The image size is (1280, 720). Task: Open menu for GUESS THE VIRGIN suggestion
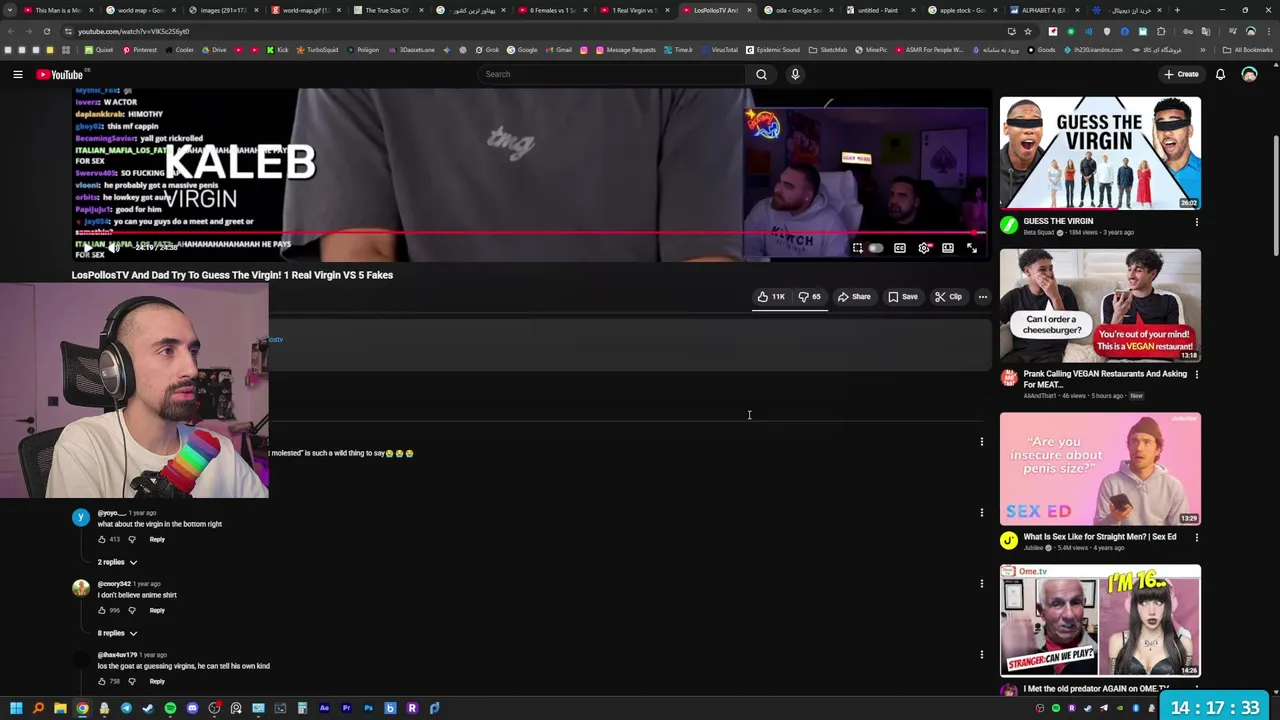1197,222
